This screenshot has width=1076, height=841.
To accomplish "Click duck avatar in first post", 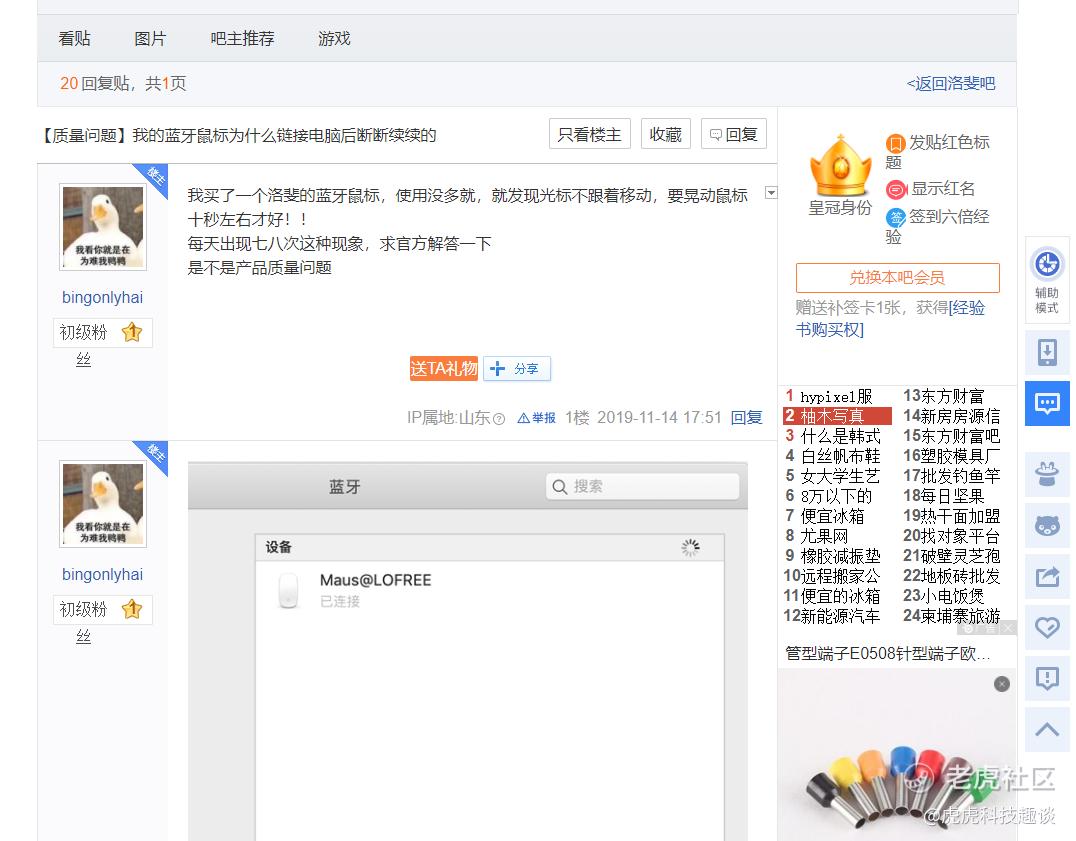I will [x=103, y=227].
